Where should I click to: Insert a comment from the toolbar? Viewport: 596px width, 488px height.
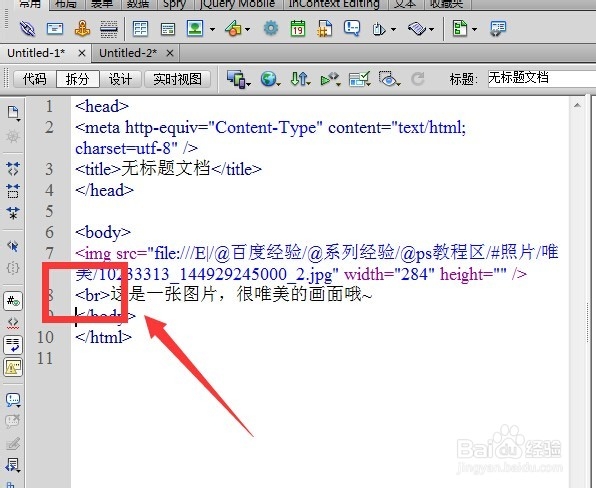pyautogui.click(x=352, y=29)
